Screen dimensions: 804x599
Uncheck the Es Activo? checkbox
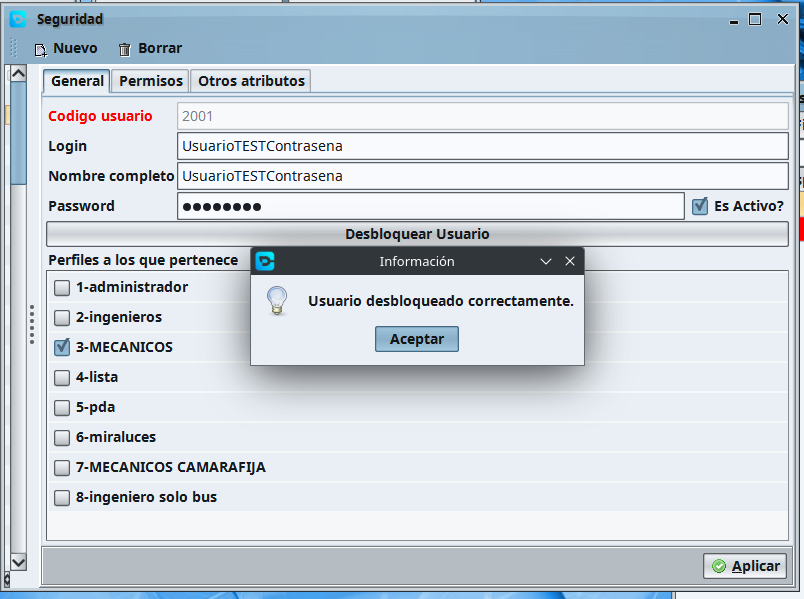[700, 206]
